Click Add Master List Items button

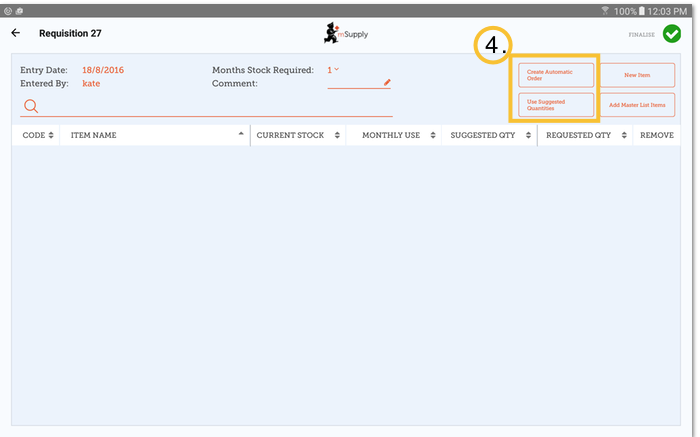tap(637, 105)
